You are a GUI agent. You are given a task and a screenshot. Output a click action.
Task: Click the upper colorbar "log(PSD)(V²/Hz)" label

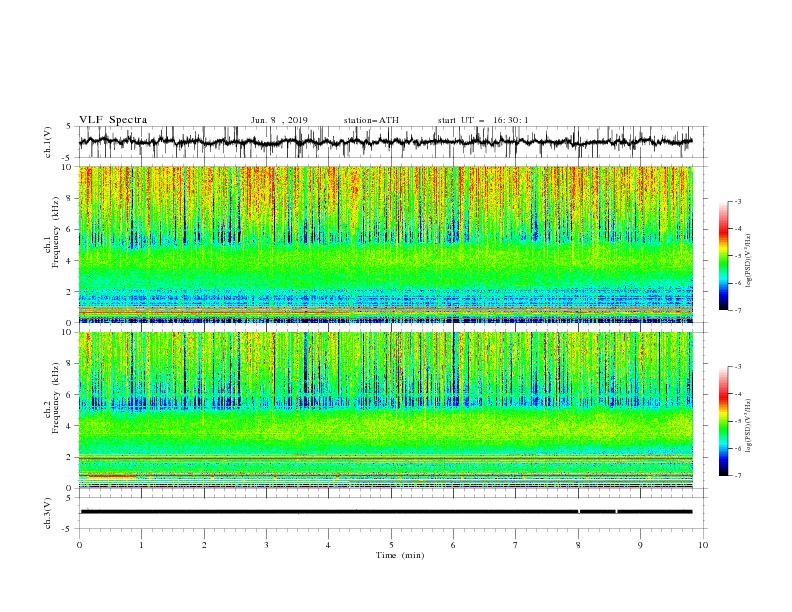(748, 260)
